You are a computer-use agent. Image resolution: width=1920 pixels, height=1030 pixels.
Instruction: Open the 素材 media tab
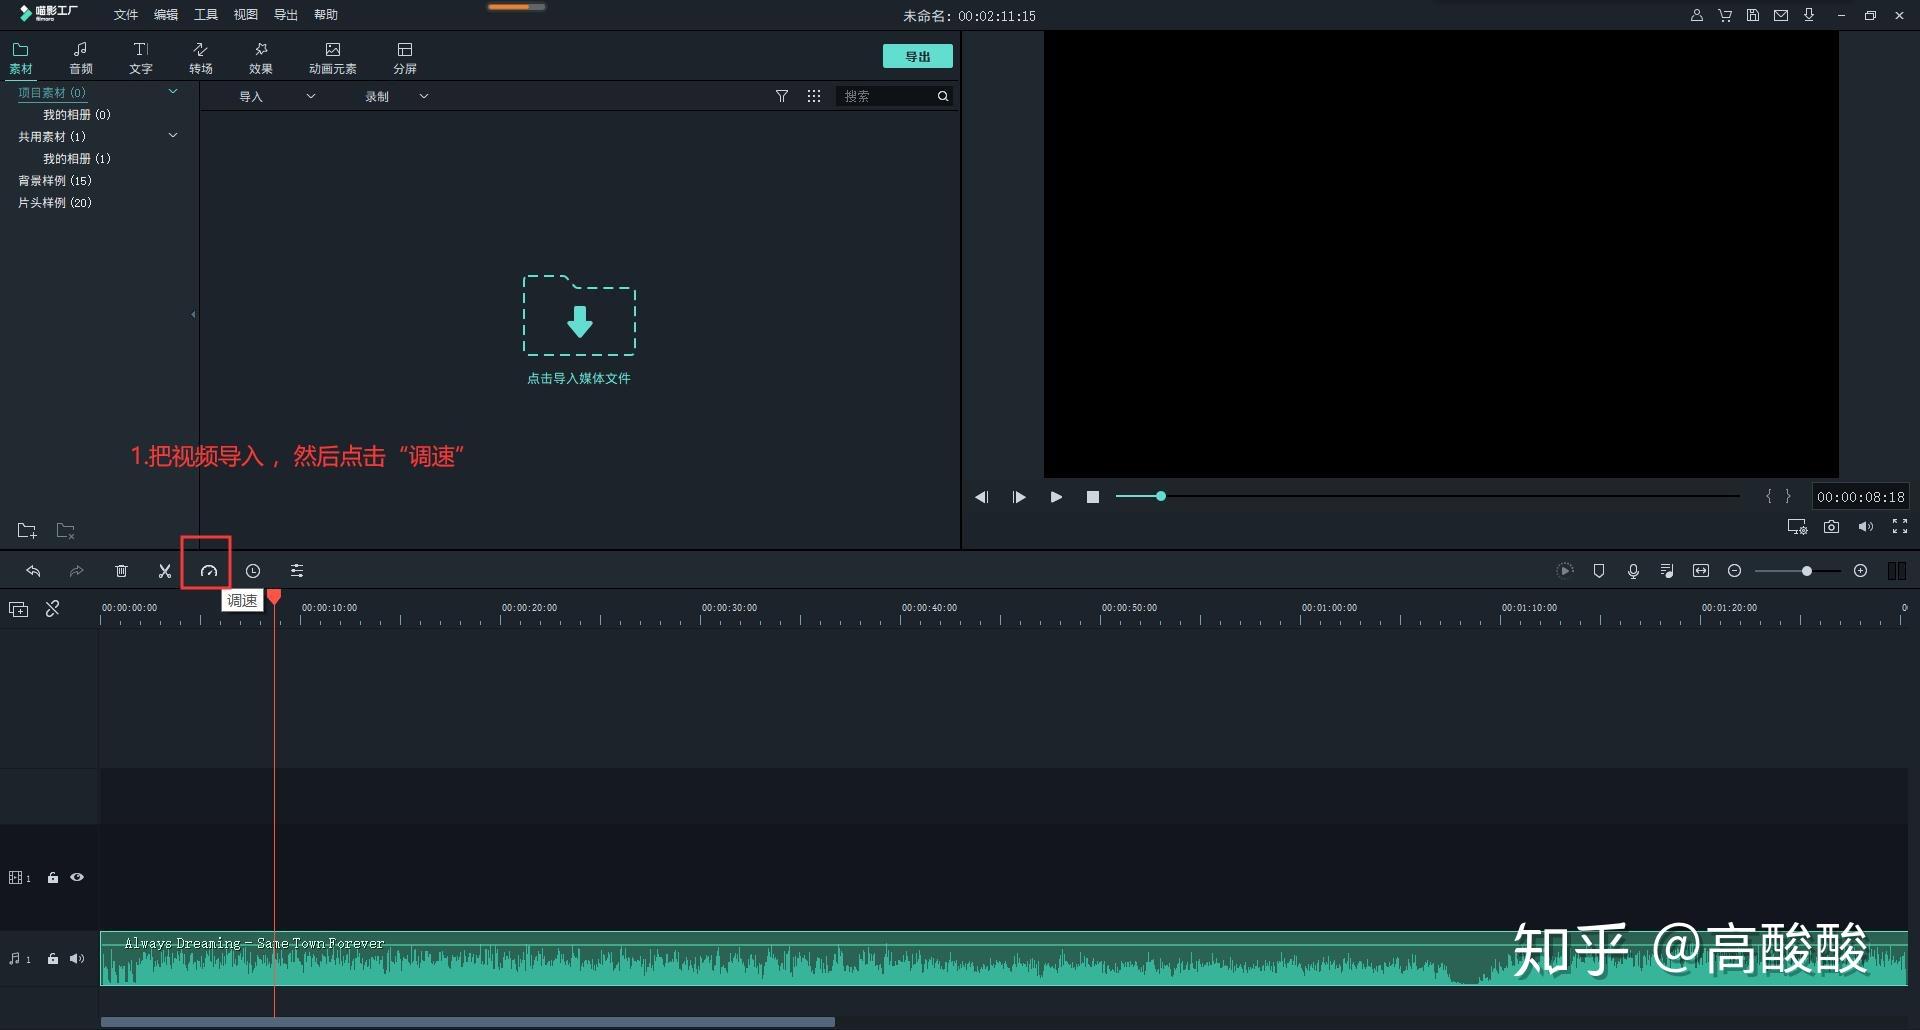21,58
